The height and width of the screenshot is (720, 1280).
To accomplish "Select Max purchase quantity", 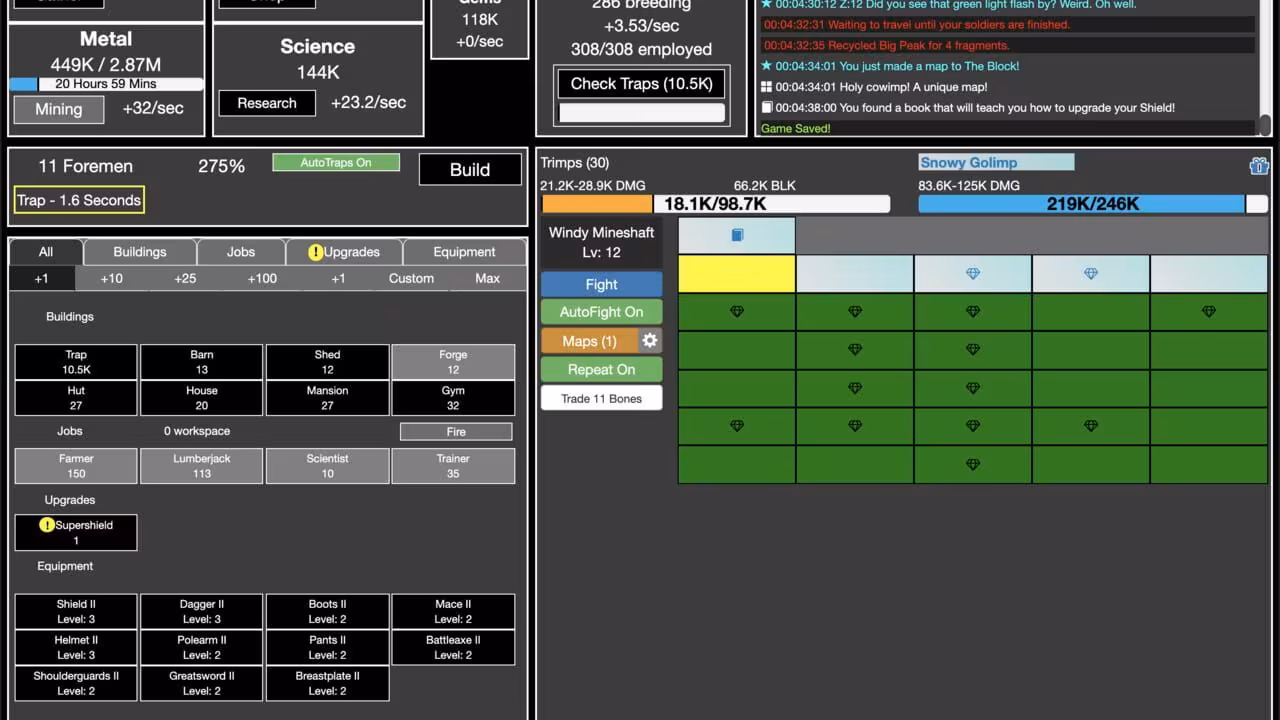I will 488,278.
